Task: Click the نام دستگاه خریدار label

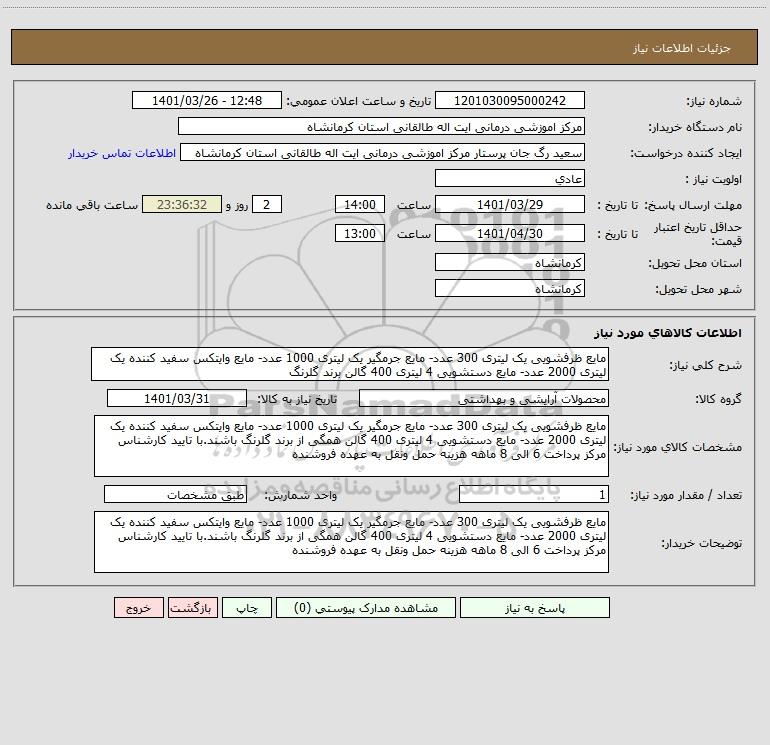Action: 695,127
